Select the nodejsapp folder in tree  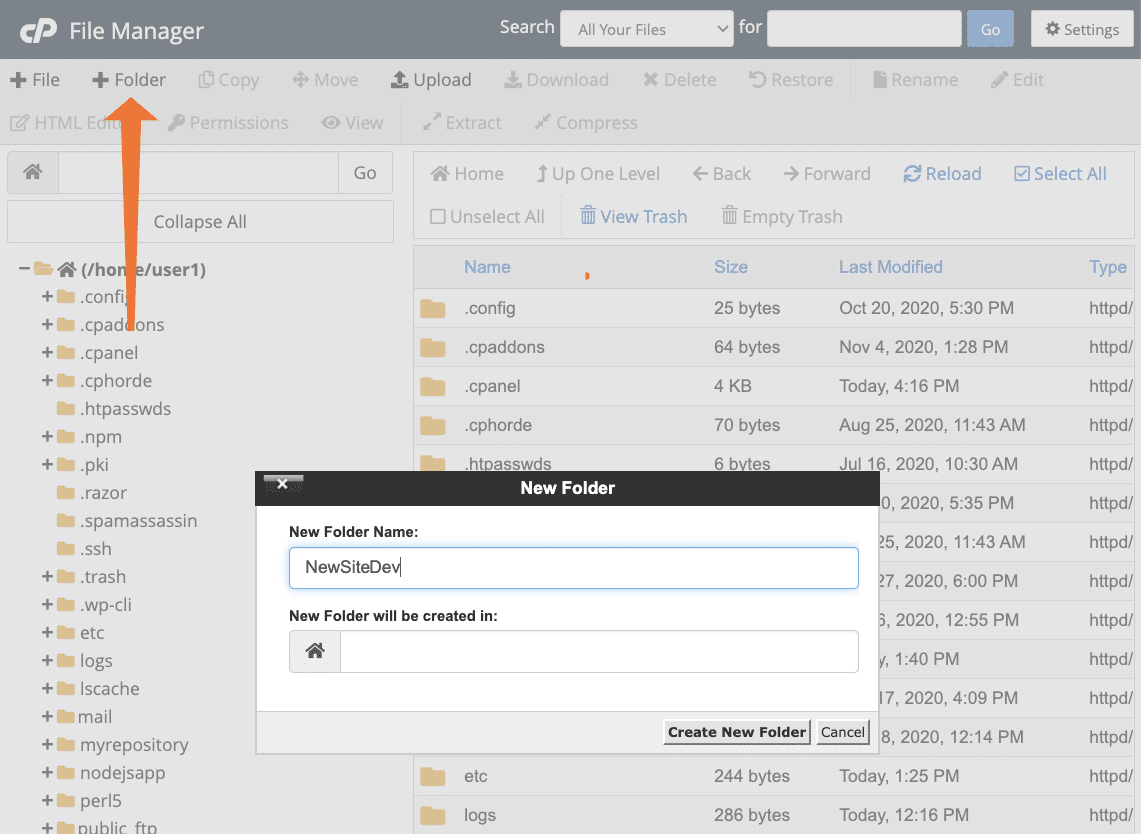pos(122,773)
